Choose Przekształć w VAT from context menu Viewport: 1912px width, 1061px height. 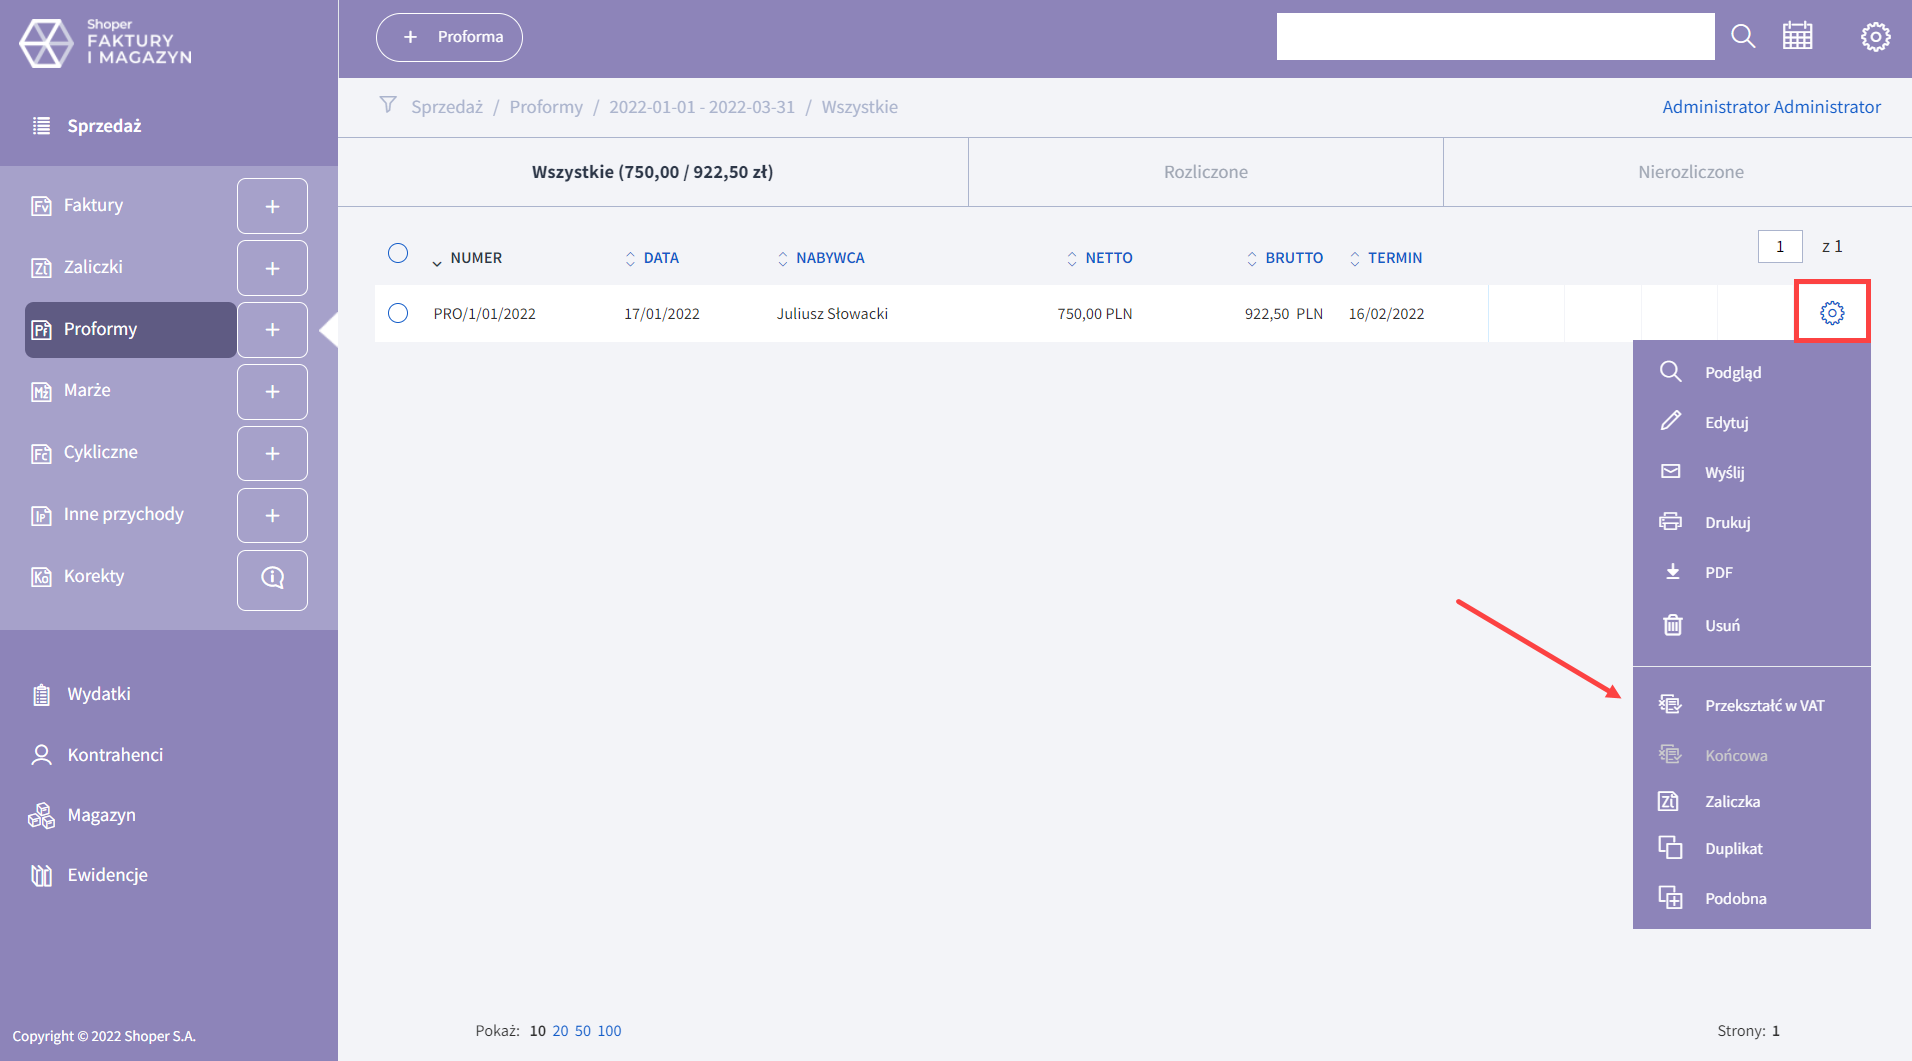pyautogui.click(x=1764, y=706)
